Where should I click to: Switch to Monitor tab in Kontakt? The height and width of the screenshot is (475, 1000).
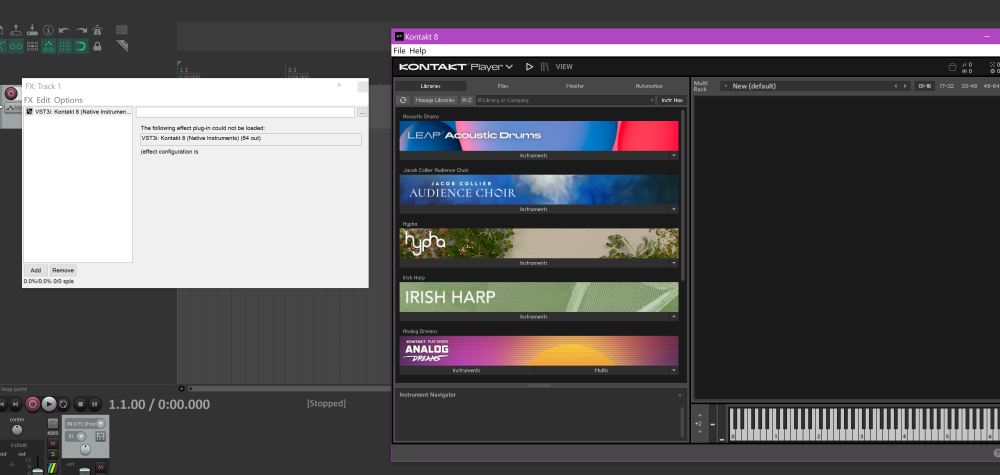pos(575,86)
